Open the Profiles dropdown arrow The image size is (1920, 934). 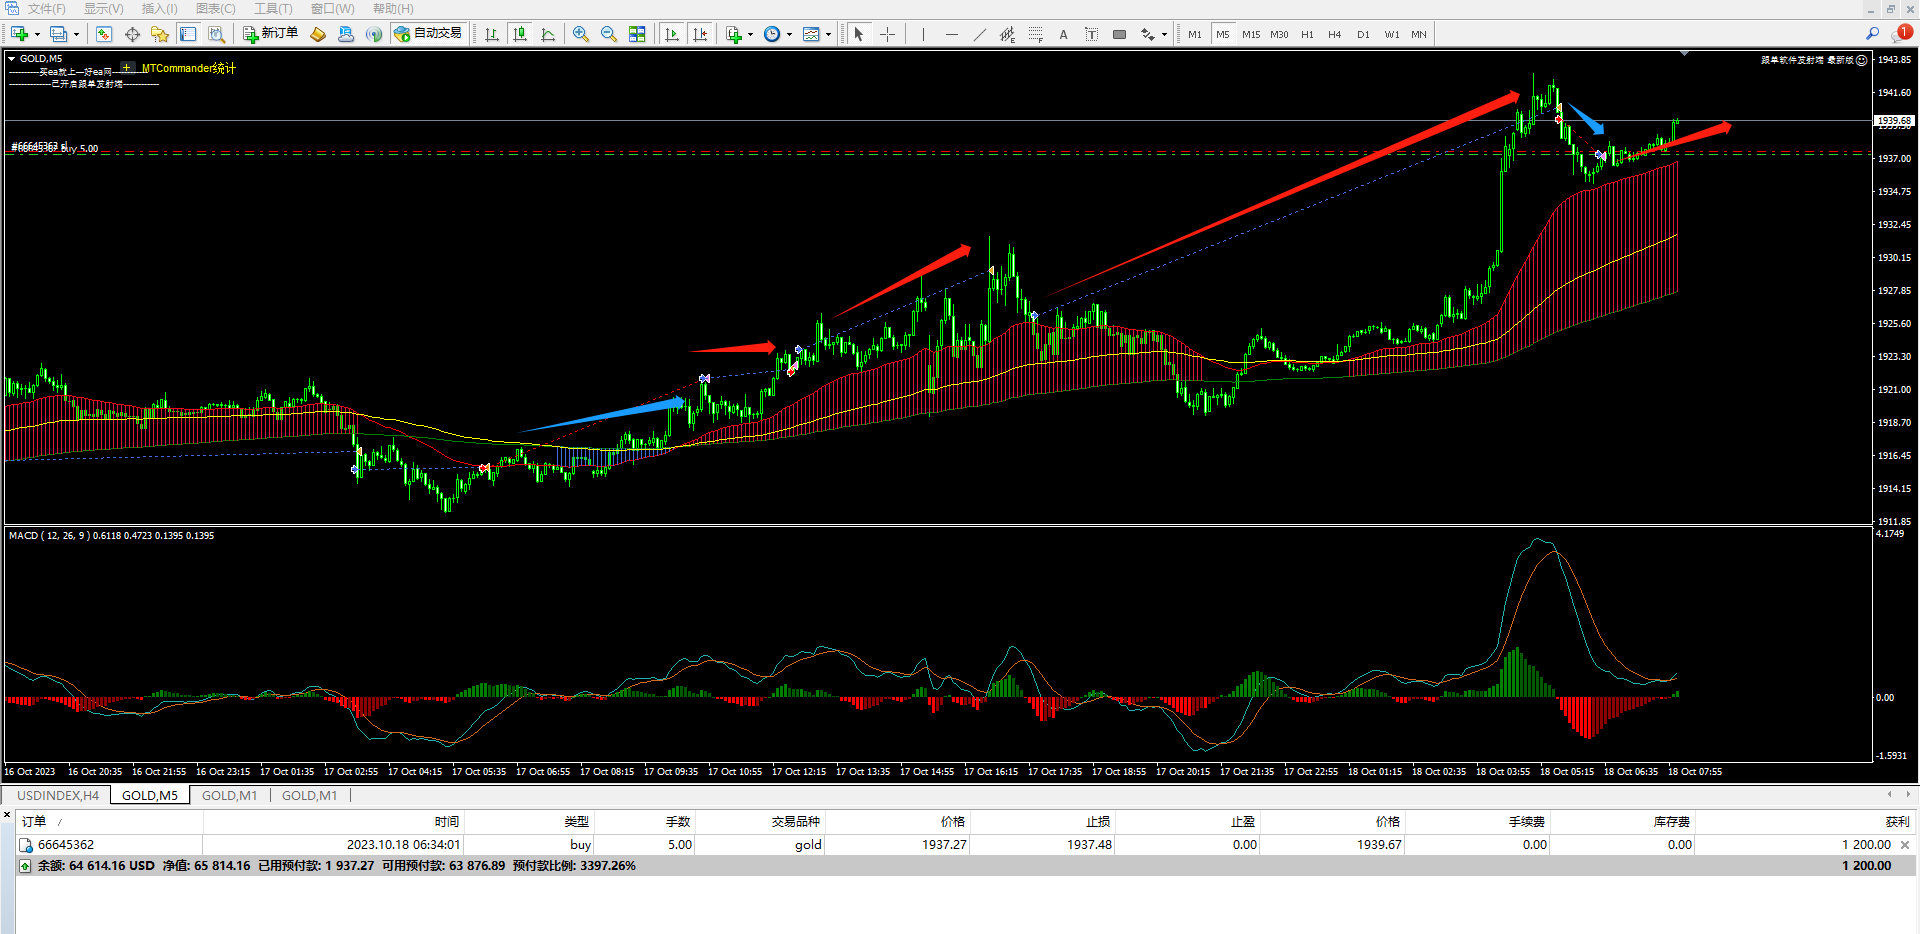(76, 34)
